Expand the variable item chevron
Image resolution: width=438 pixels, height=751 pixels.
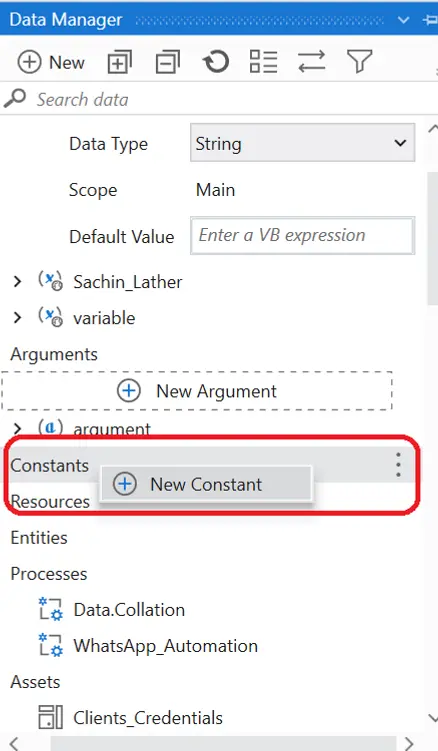[17, 318]
